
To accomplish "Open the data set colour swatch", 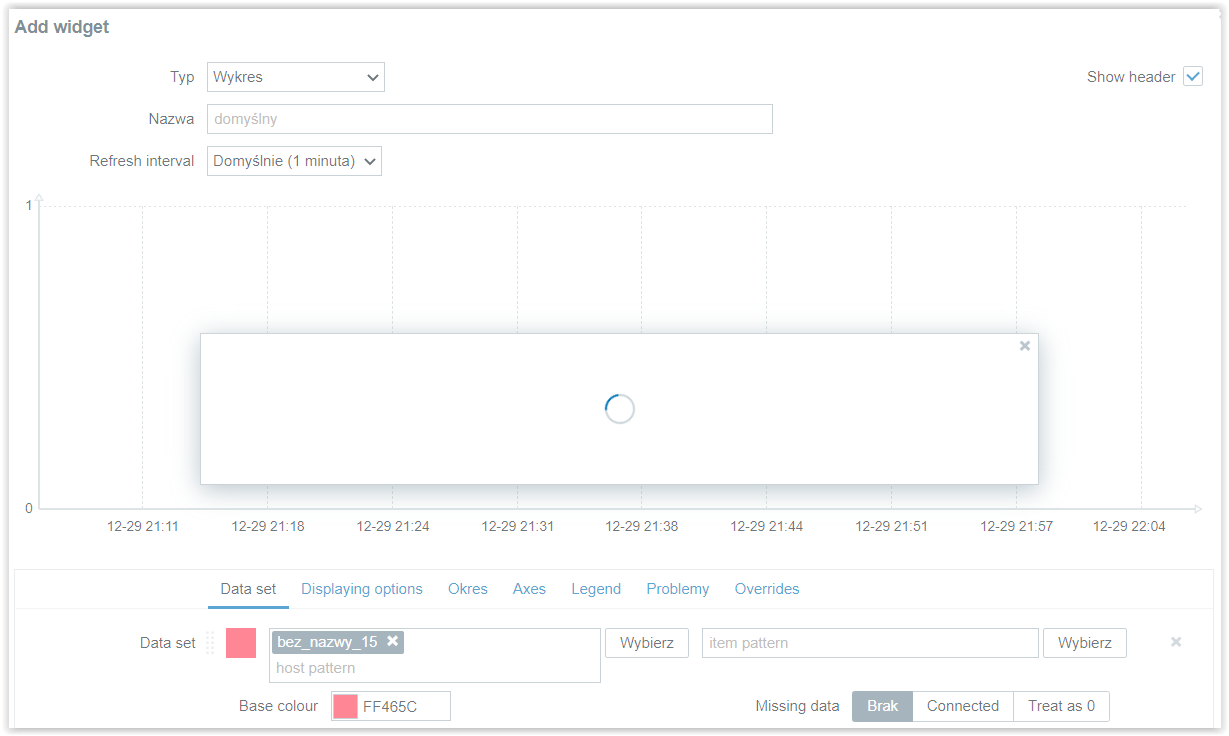I will 241,643.
